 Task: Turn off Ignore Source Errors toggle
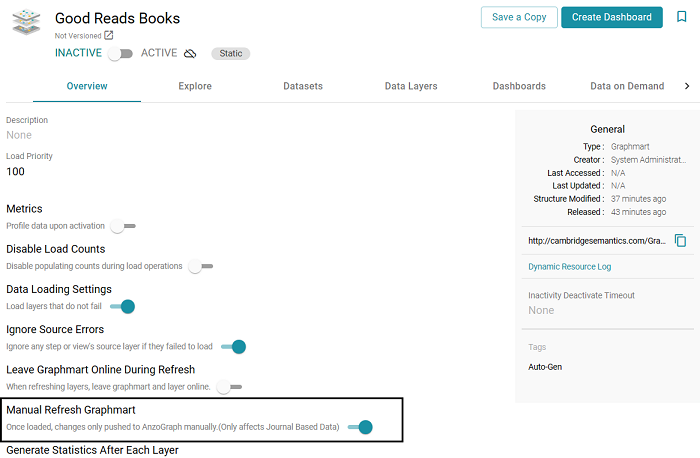[x=233, y=347]
